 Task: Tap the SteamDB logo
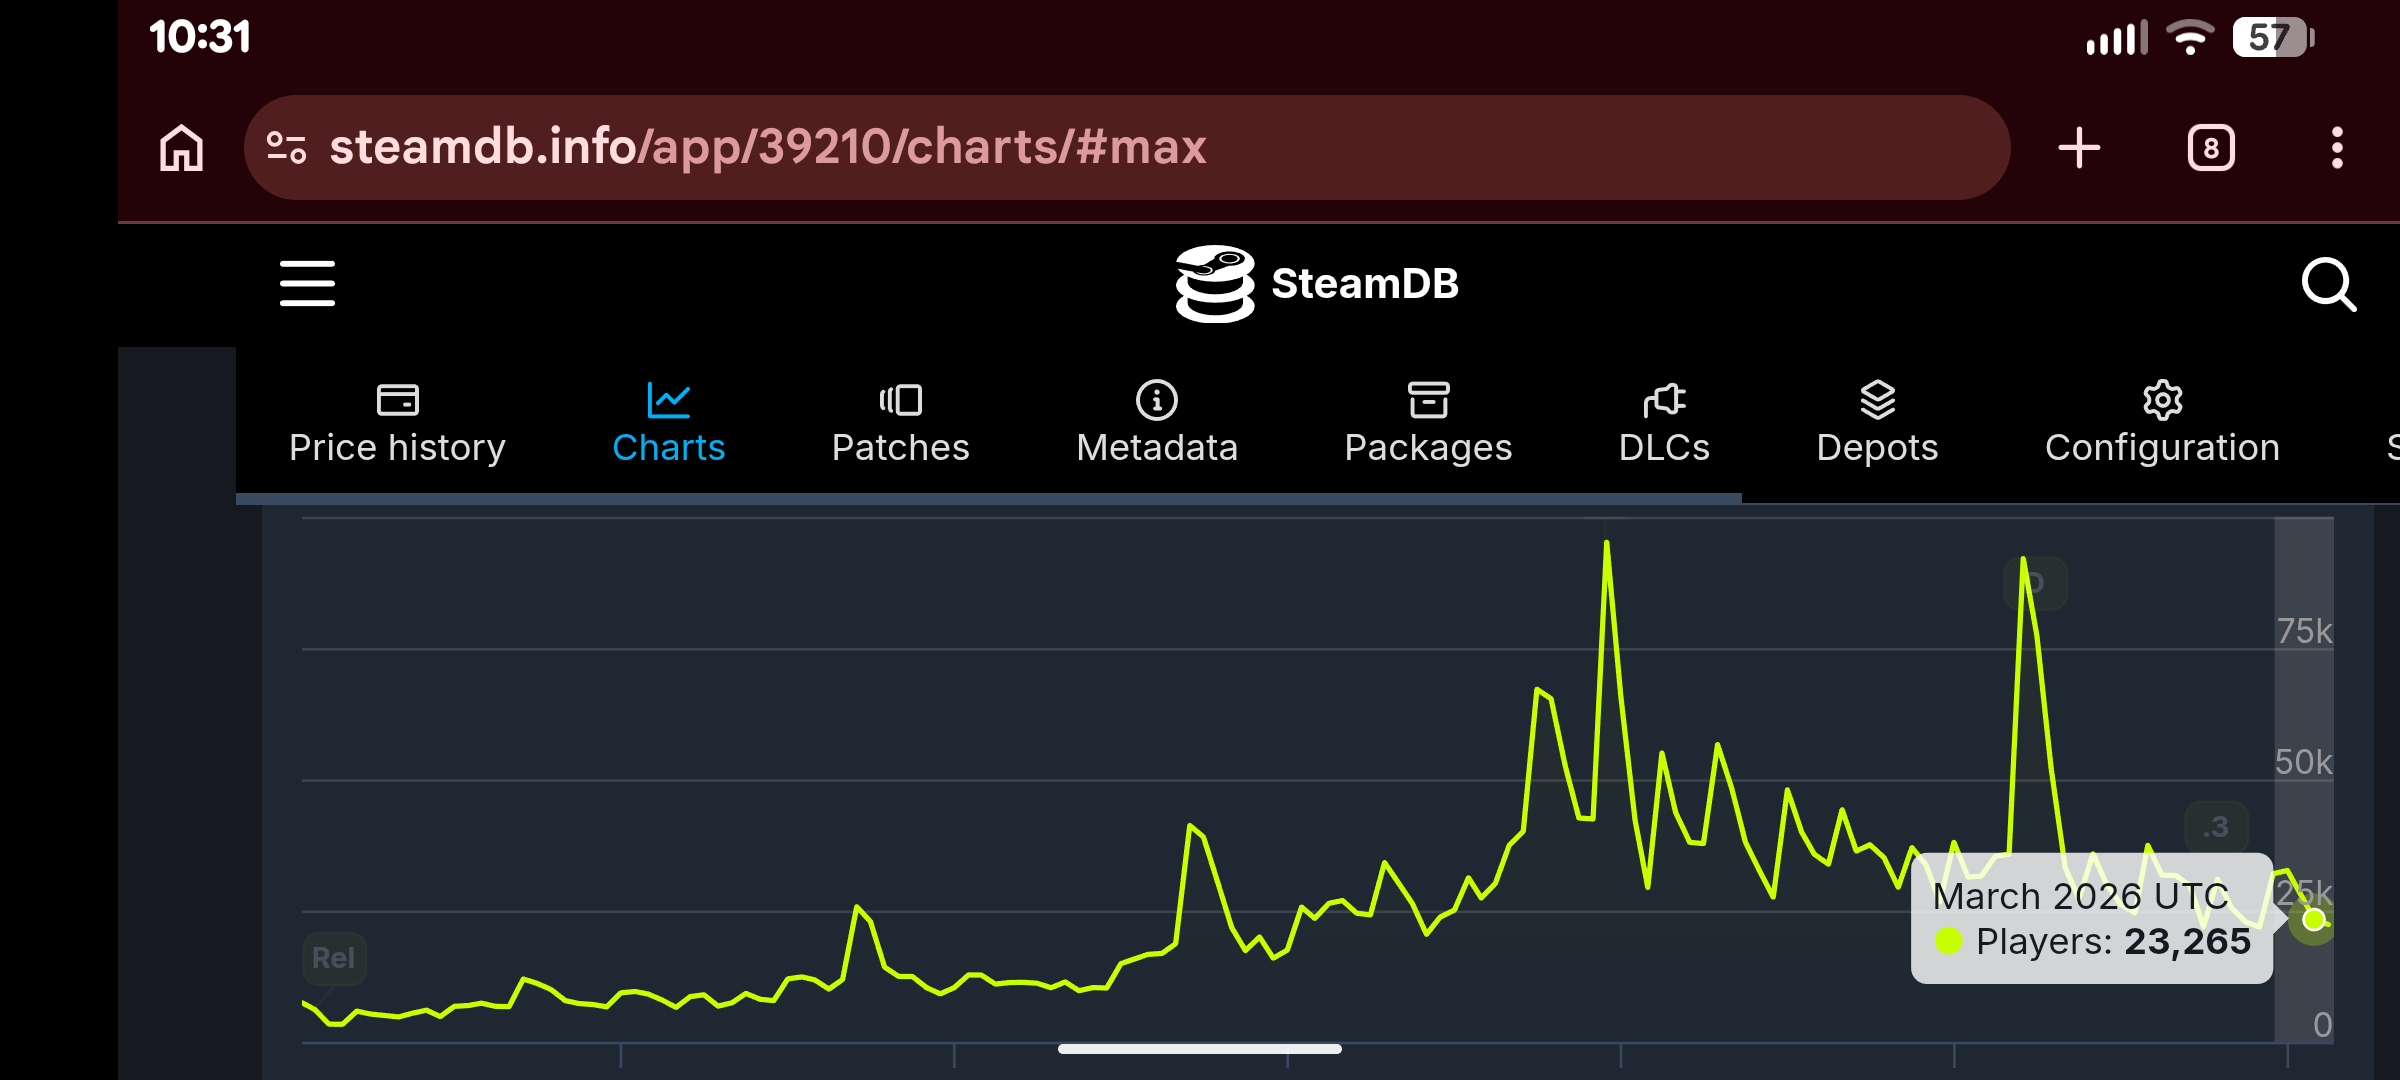[1316, 284]
